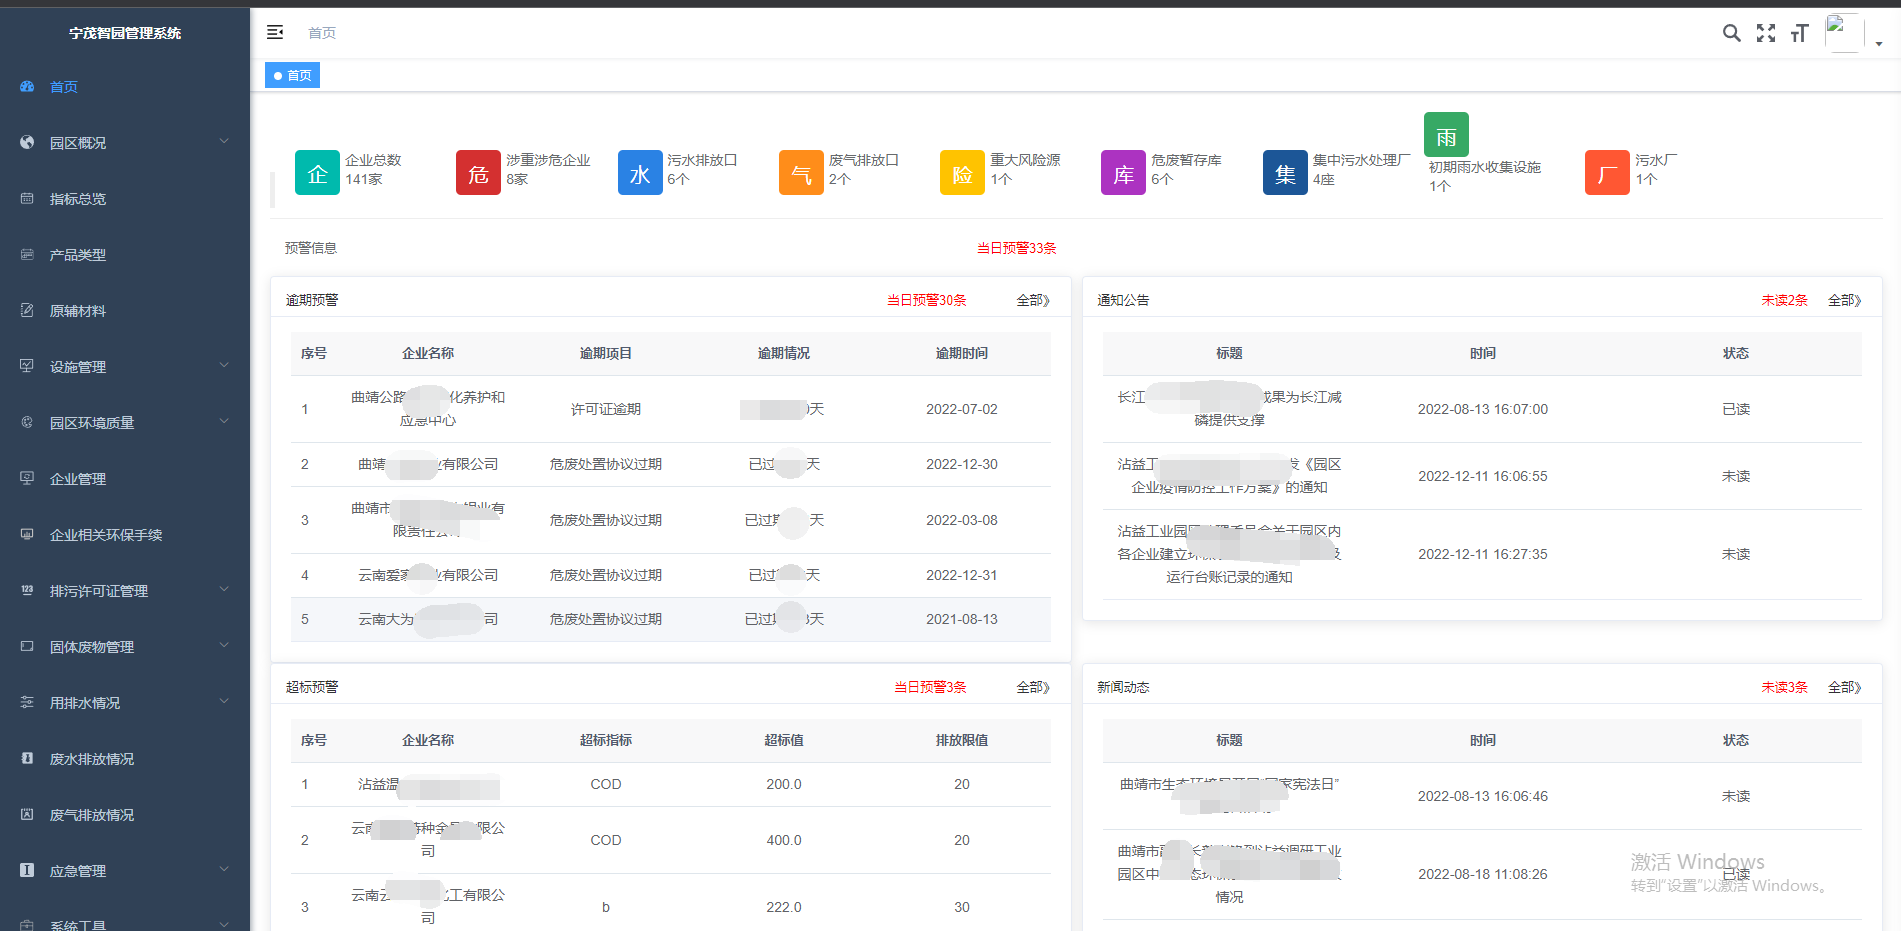Viewport: 1901px width, 931px height.
Task: Click the 应急管理 sidebar icon
Action: pos(27,871)
